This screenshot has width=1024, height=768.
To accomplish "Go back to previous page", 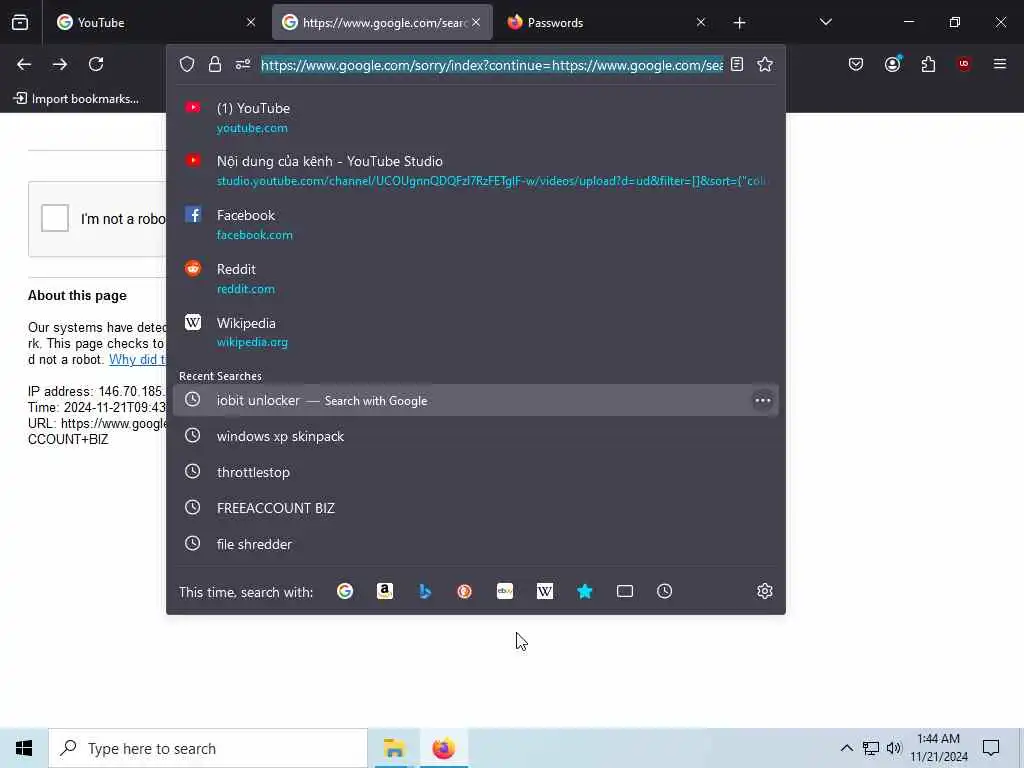I will pyautogui.click(x=24, y=64).
